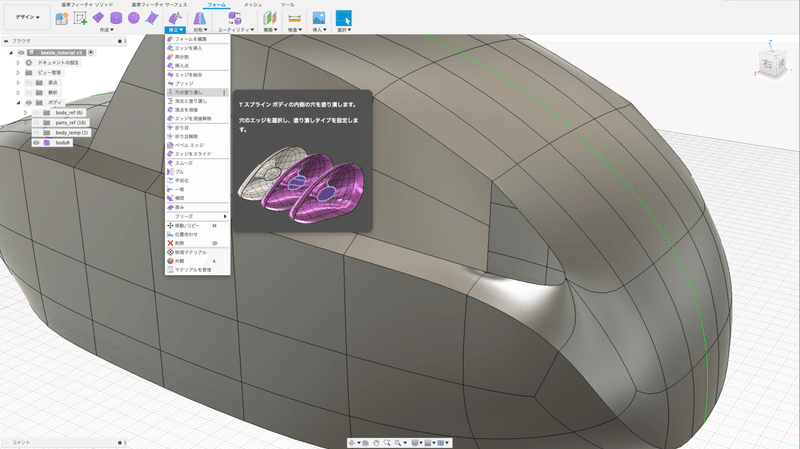This screenshot has width=800, height=449.
Task: Switch to ツール tab
Action: point(287,5)
